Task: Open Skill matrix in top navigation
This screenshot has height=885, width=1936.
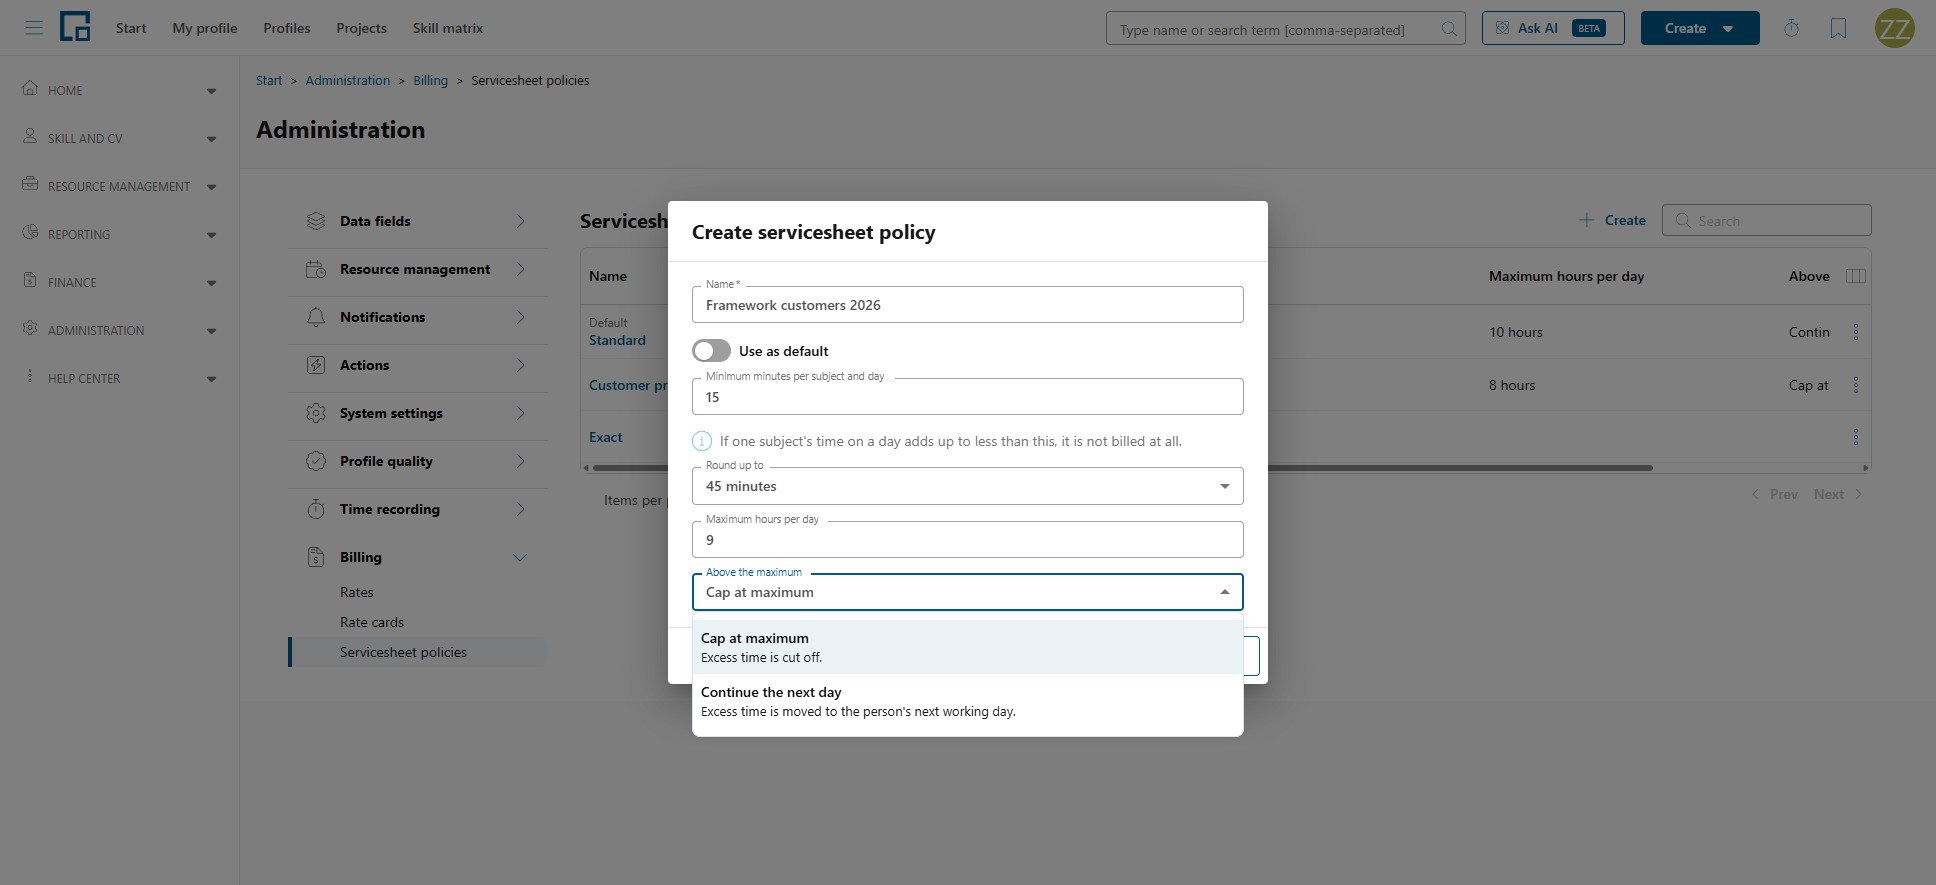Action: point(448,28)
